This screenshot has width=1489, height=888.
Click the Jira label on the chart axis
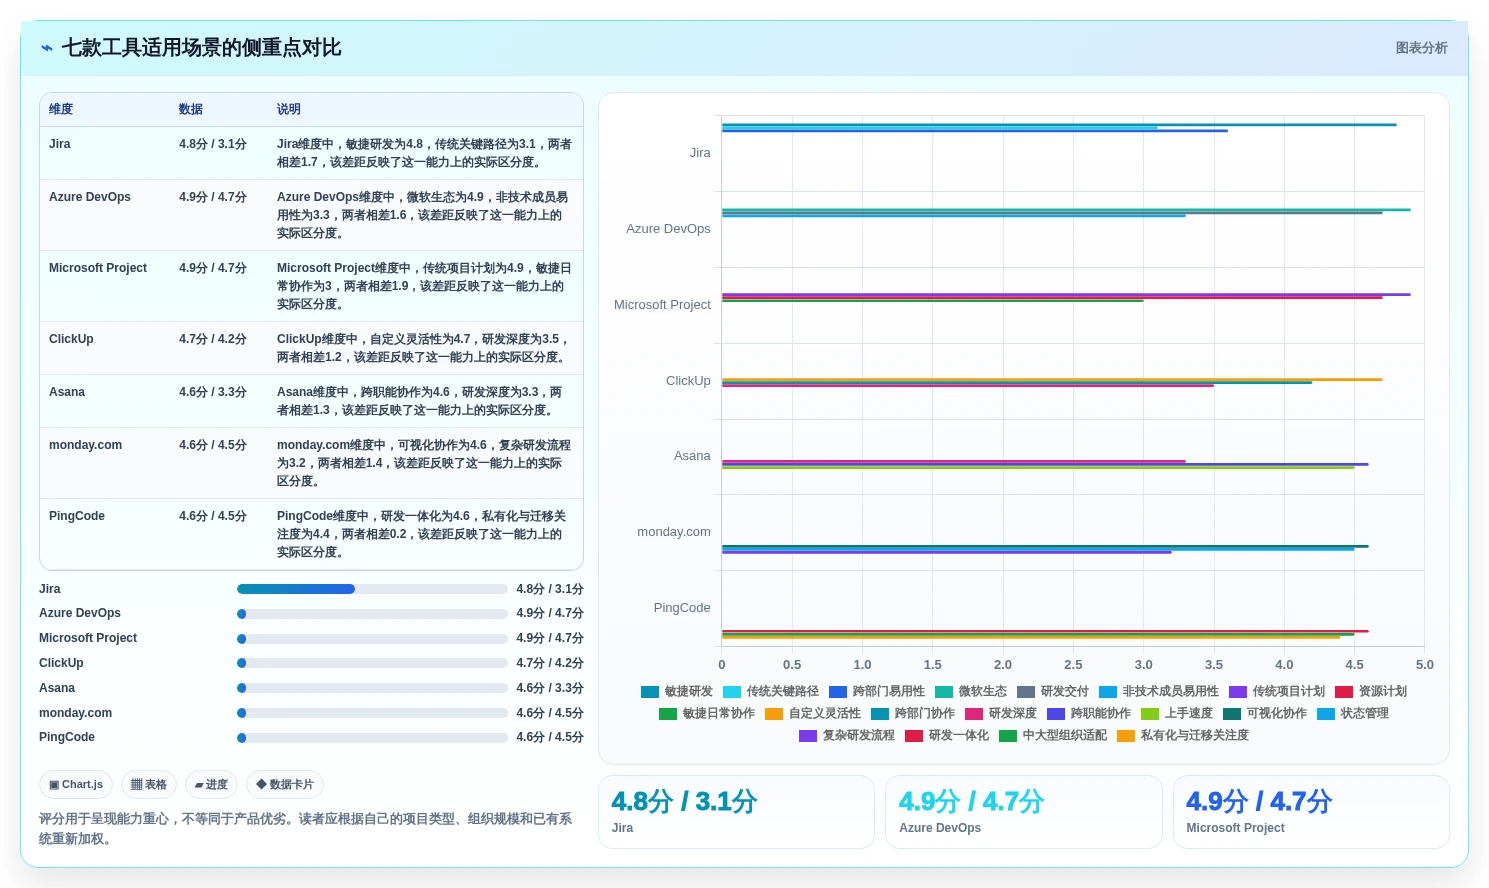pyautogui.click(x=700, y=153)
